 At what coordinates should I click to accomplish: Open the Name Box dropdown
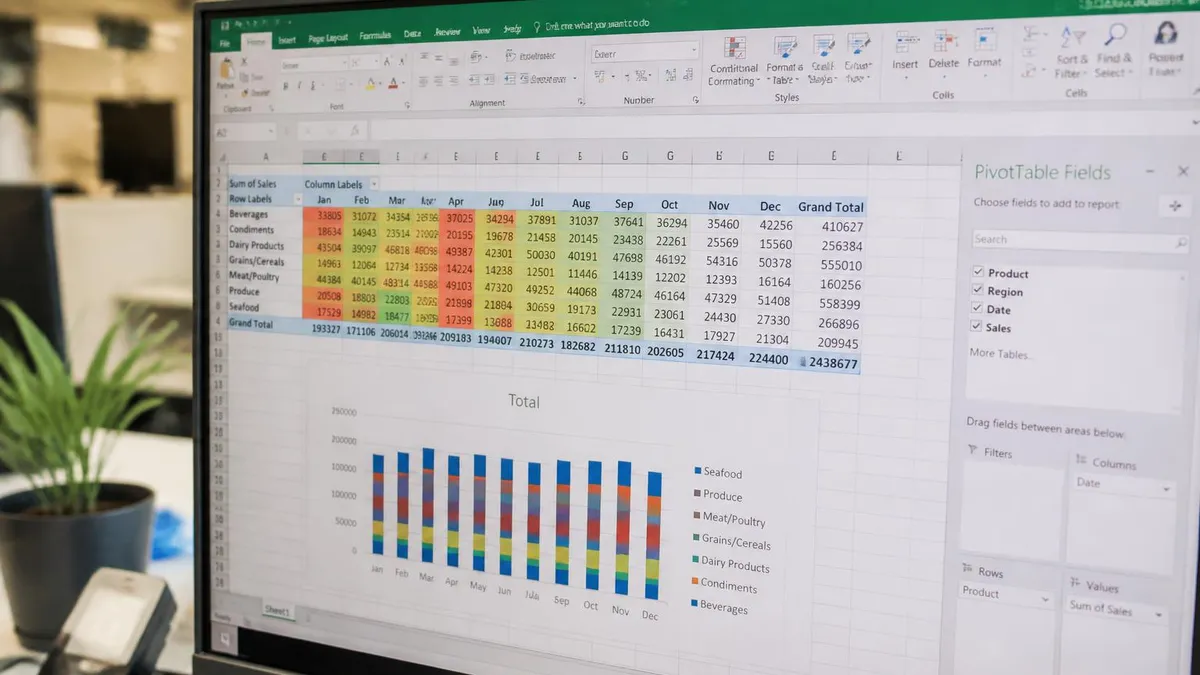coord(270,132)
